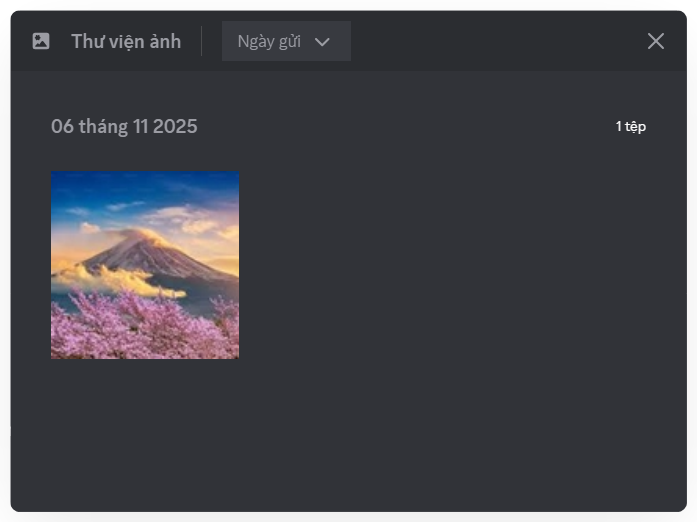Viewport: 697px width, 522px height.
Task: View the only file sent 06 tháng 11
Action: 145,265
